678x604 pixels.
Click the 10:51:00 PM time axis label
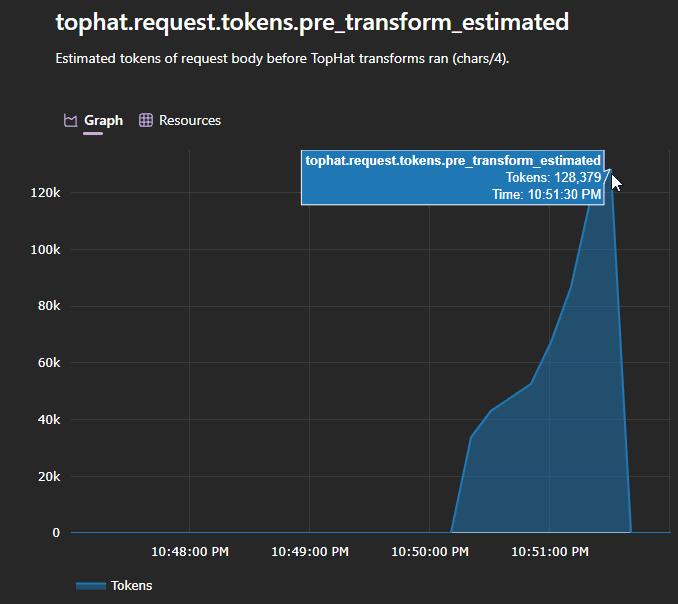click(549, 551)
